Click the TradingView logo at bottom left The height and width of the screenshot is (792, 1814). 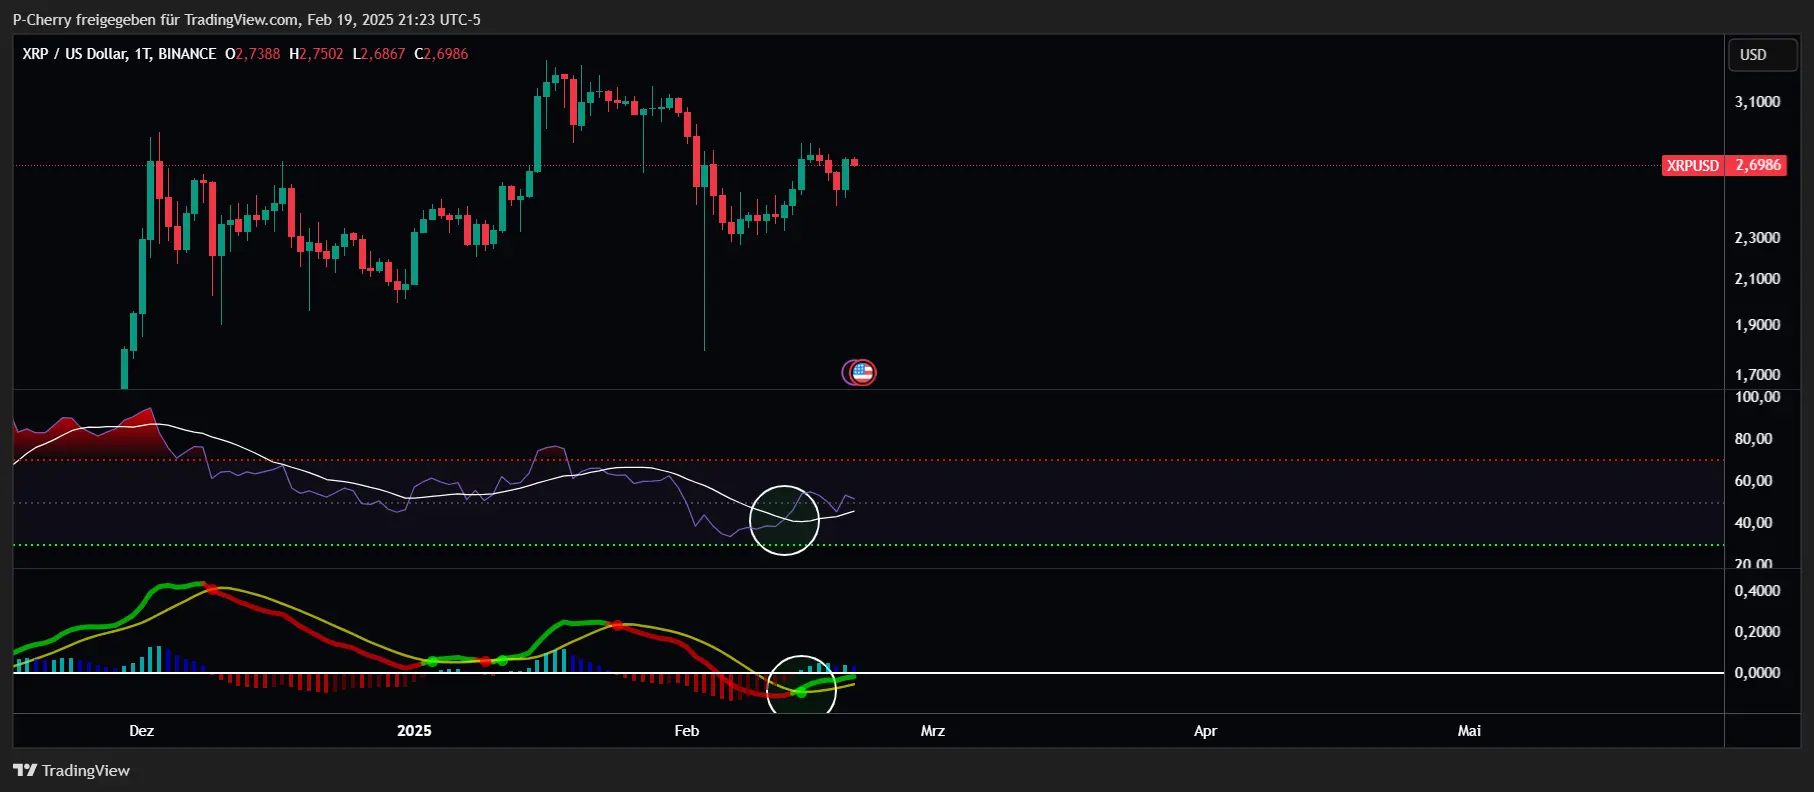71,770
